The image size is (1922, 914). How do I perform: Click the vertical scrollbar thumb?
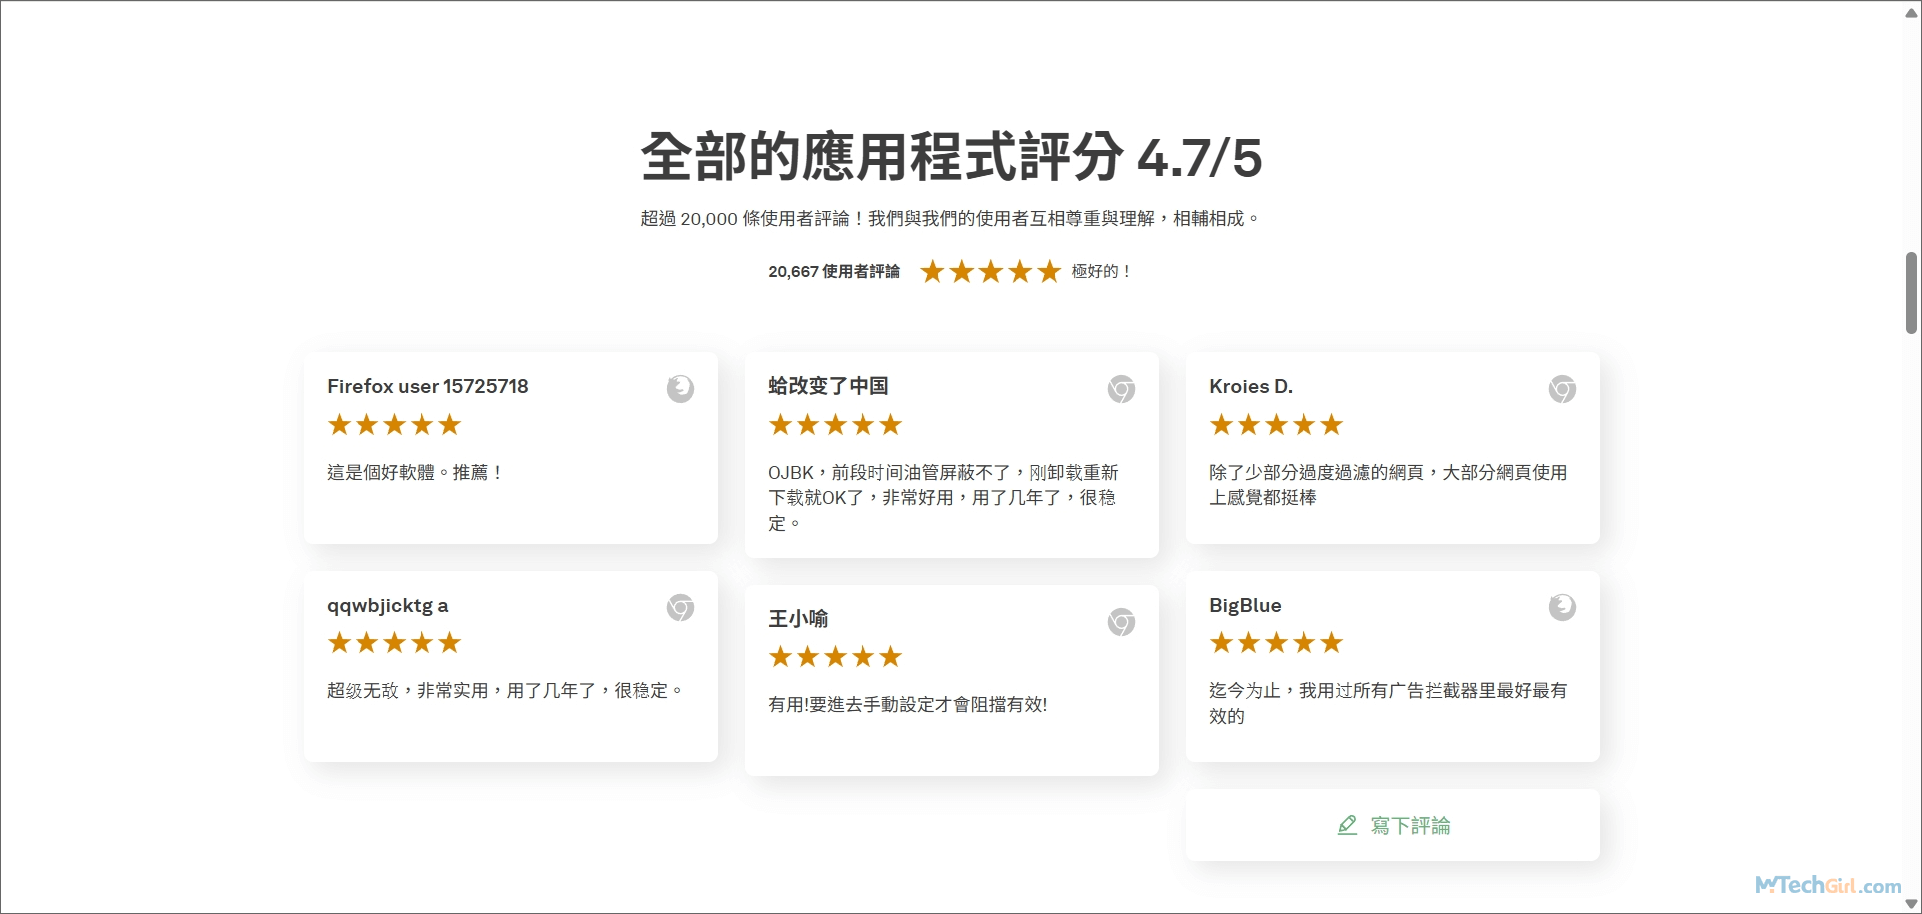(x=1911, y=290)
